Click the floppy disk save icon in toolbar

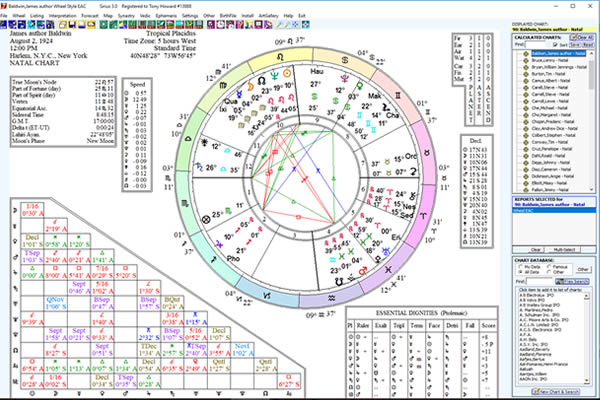(72, 25)
